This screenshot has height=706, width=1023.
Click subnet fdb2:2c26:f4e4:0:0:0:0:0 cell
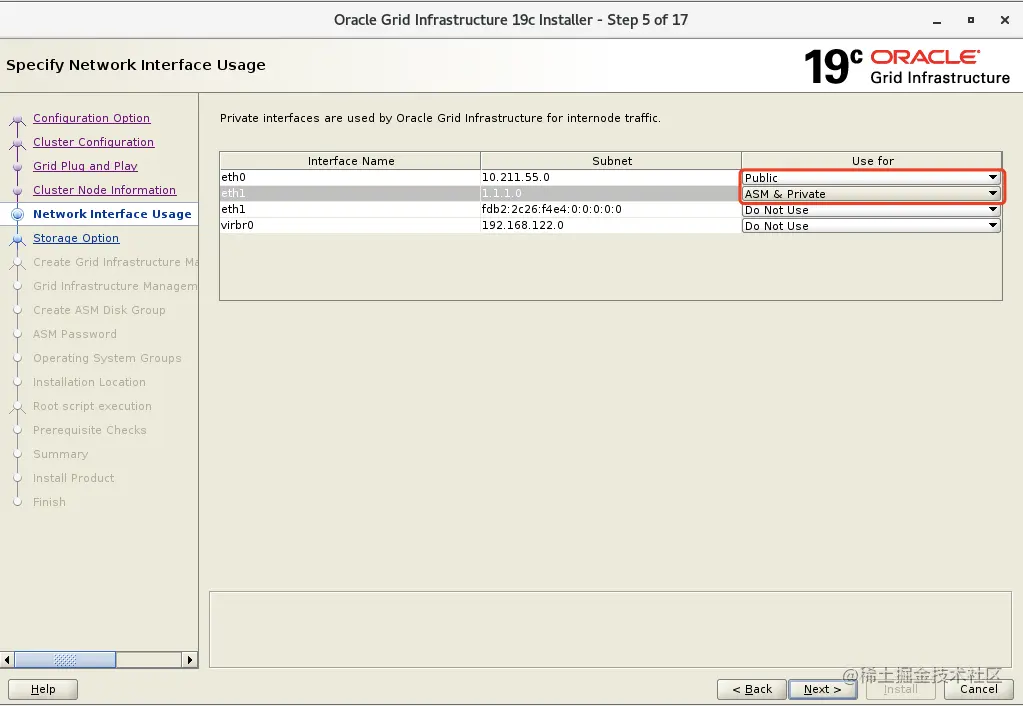coord(611,209)
